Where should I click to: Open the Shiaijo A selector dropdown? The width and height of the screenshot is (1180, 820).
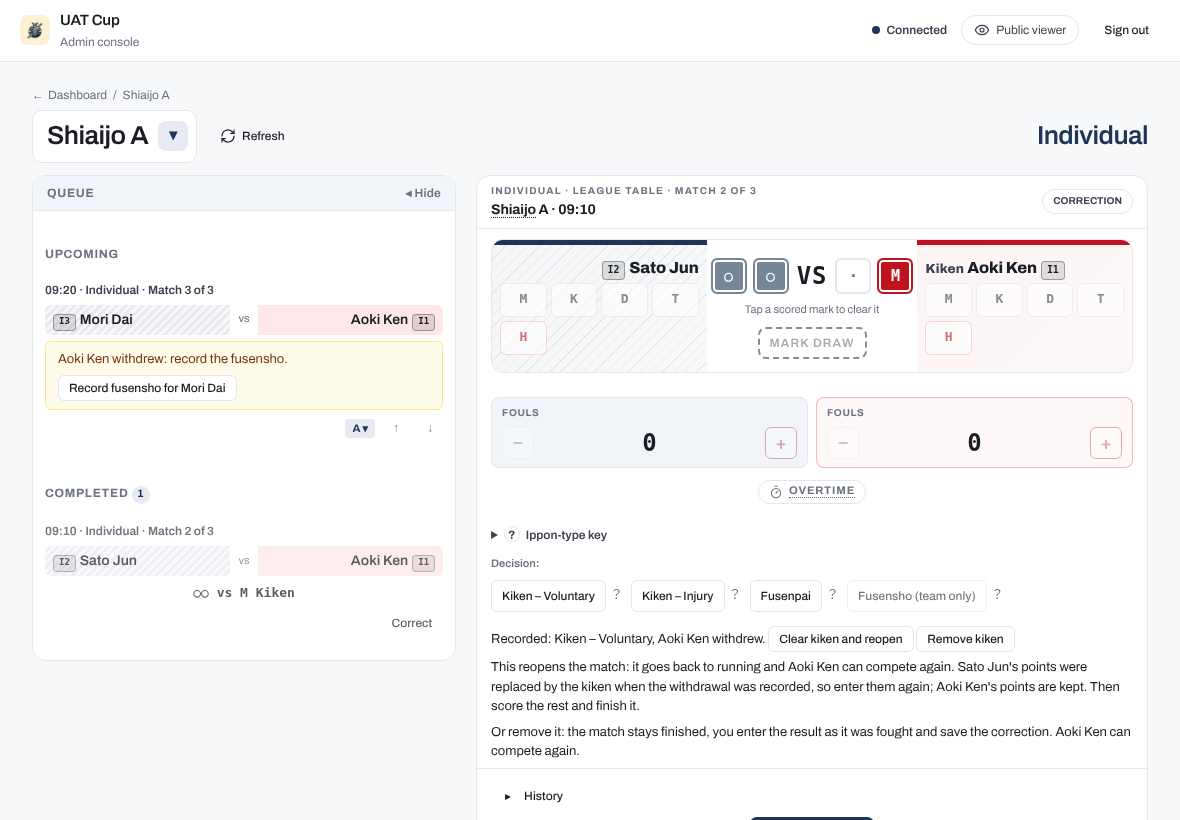coord(173,136)
